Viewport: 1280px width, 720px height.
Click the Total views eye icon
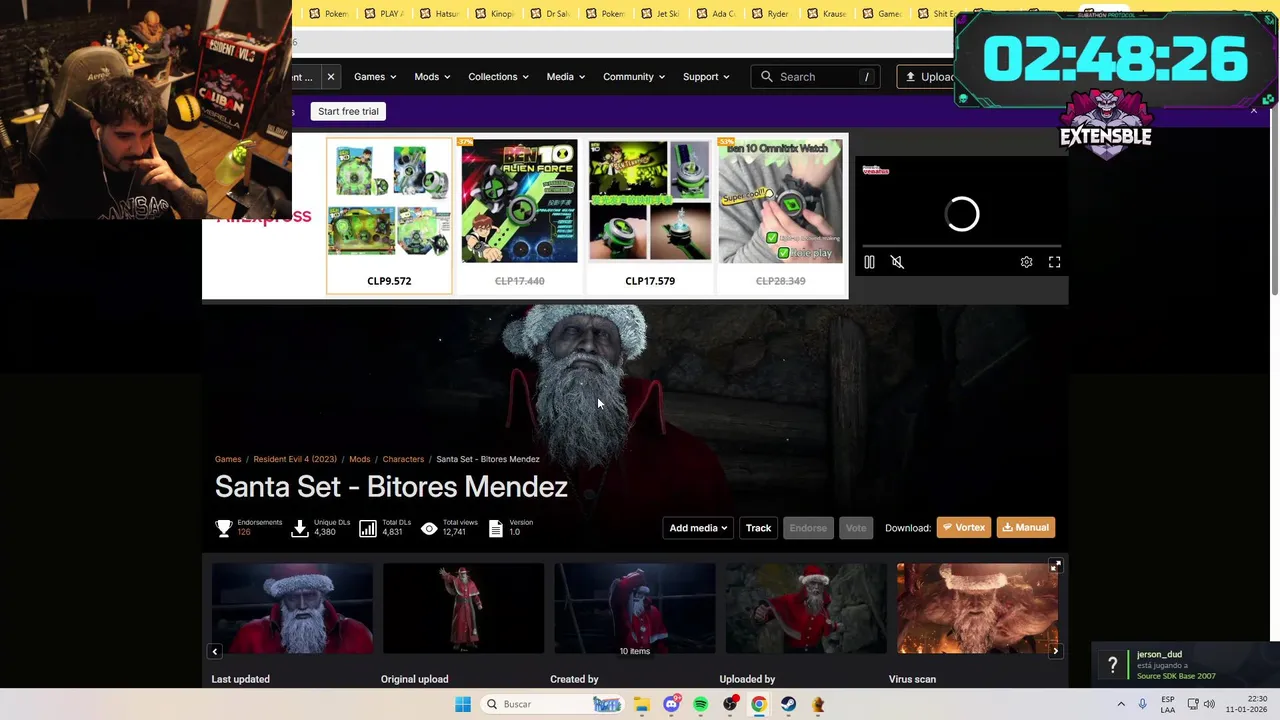pyautogui.click(x=429, y=528)
